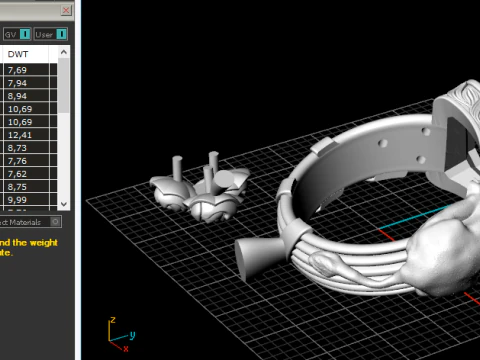The height and width of the screenshot is (360, 480).
Task: Toggle the GV switch
Action: [25, 34]
